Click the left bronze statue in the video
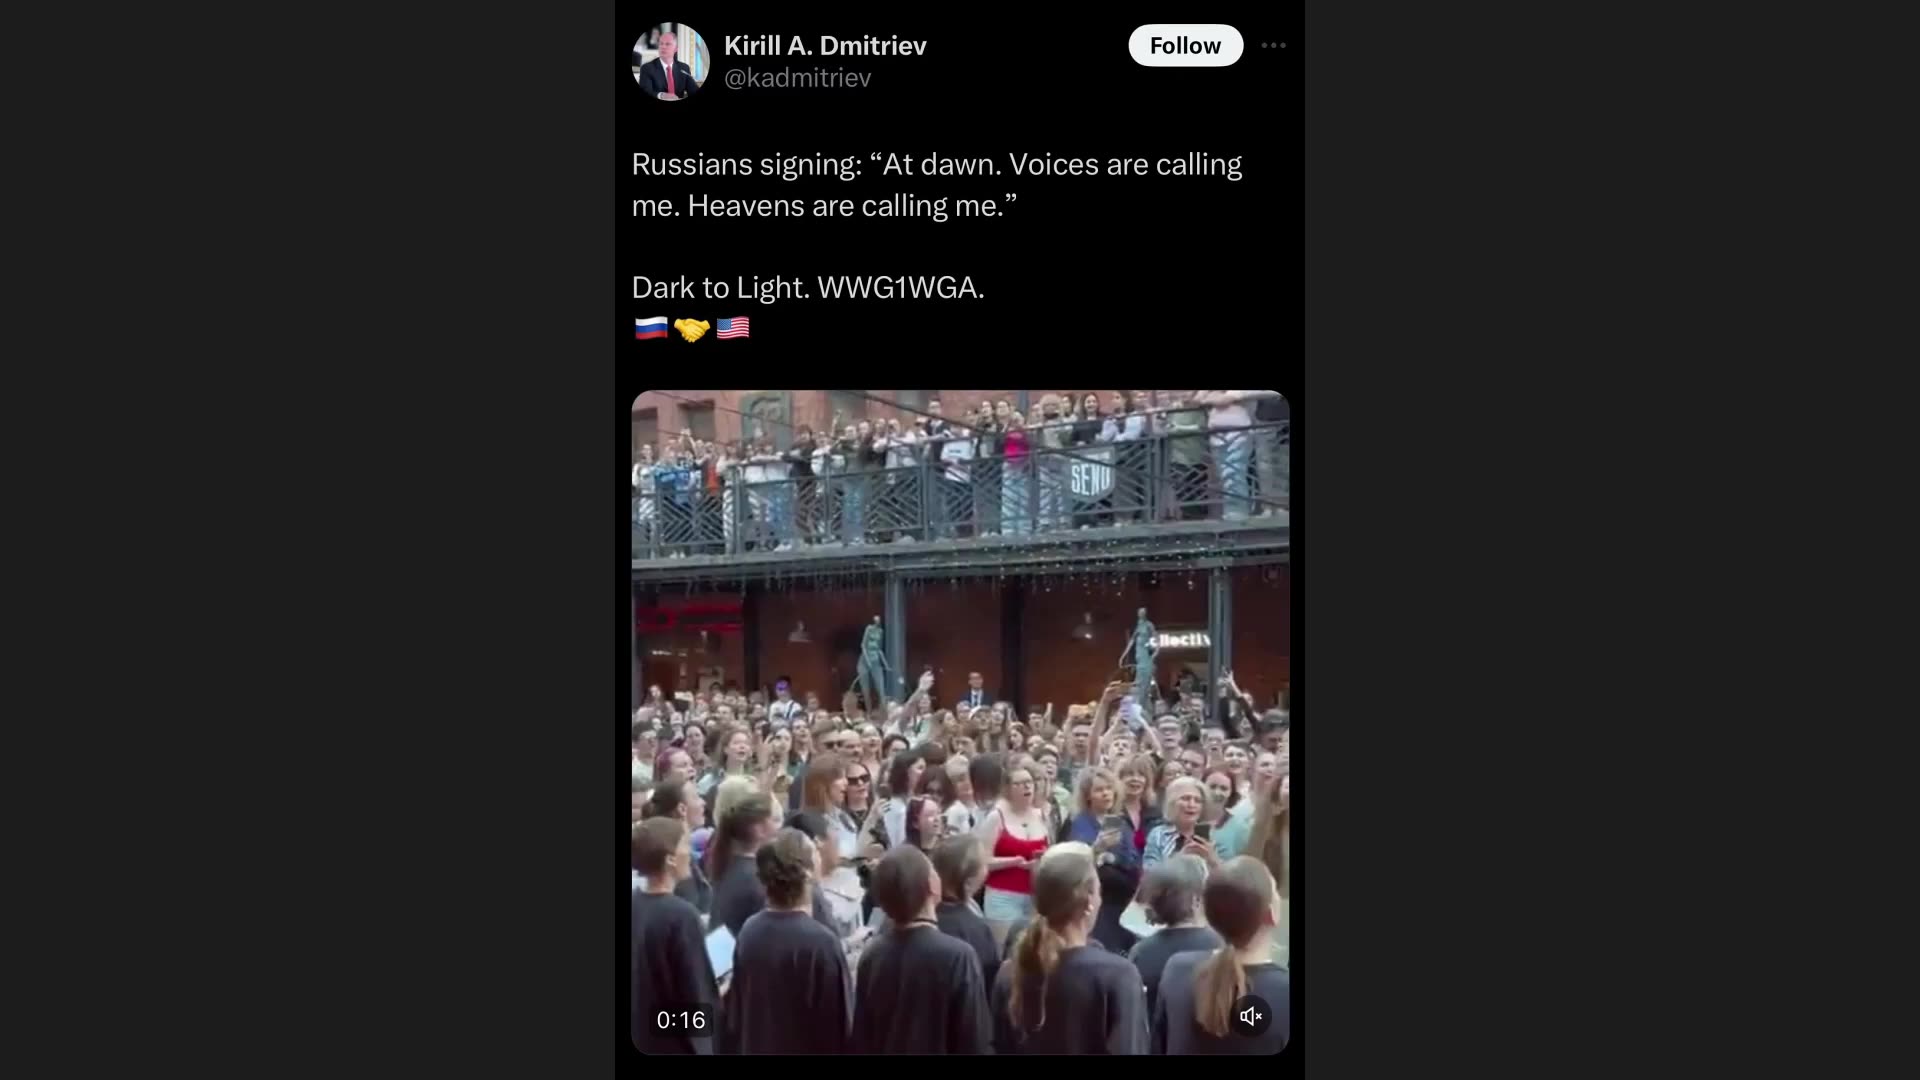 point(872,660)
